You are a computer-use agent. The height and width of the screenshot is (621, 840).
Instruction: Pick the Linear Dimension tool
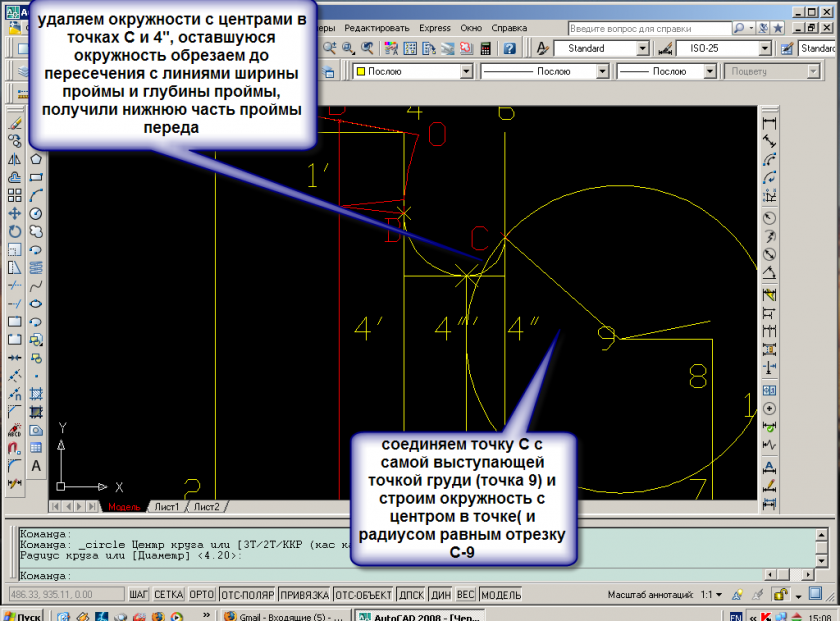tap(769, 124)
